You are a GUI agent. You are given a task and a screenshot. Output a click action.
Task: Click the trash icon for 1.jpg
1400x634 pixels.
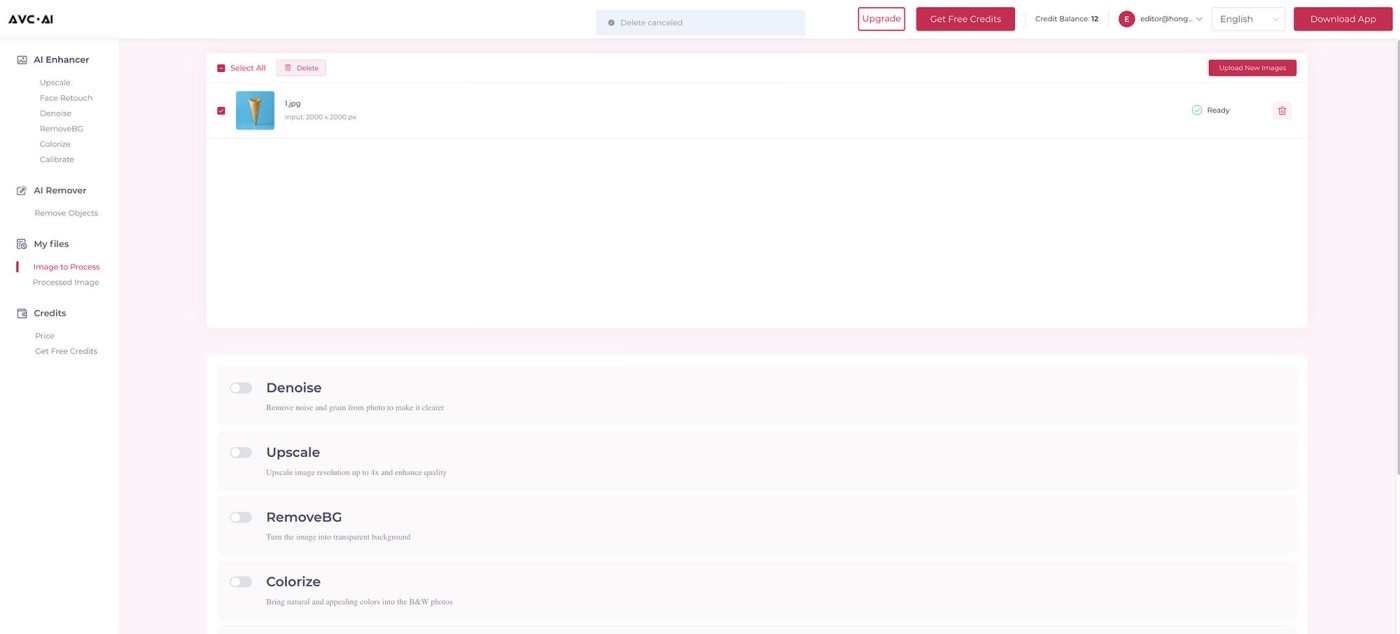(x=1282, y=111)
